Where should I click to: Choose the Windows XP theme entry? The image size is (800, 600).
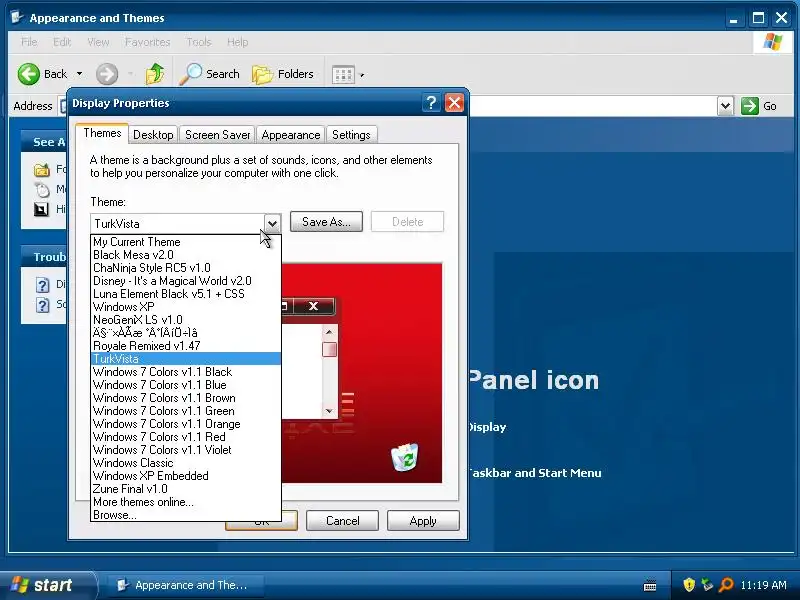pos(186,307)
